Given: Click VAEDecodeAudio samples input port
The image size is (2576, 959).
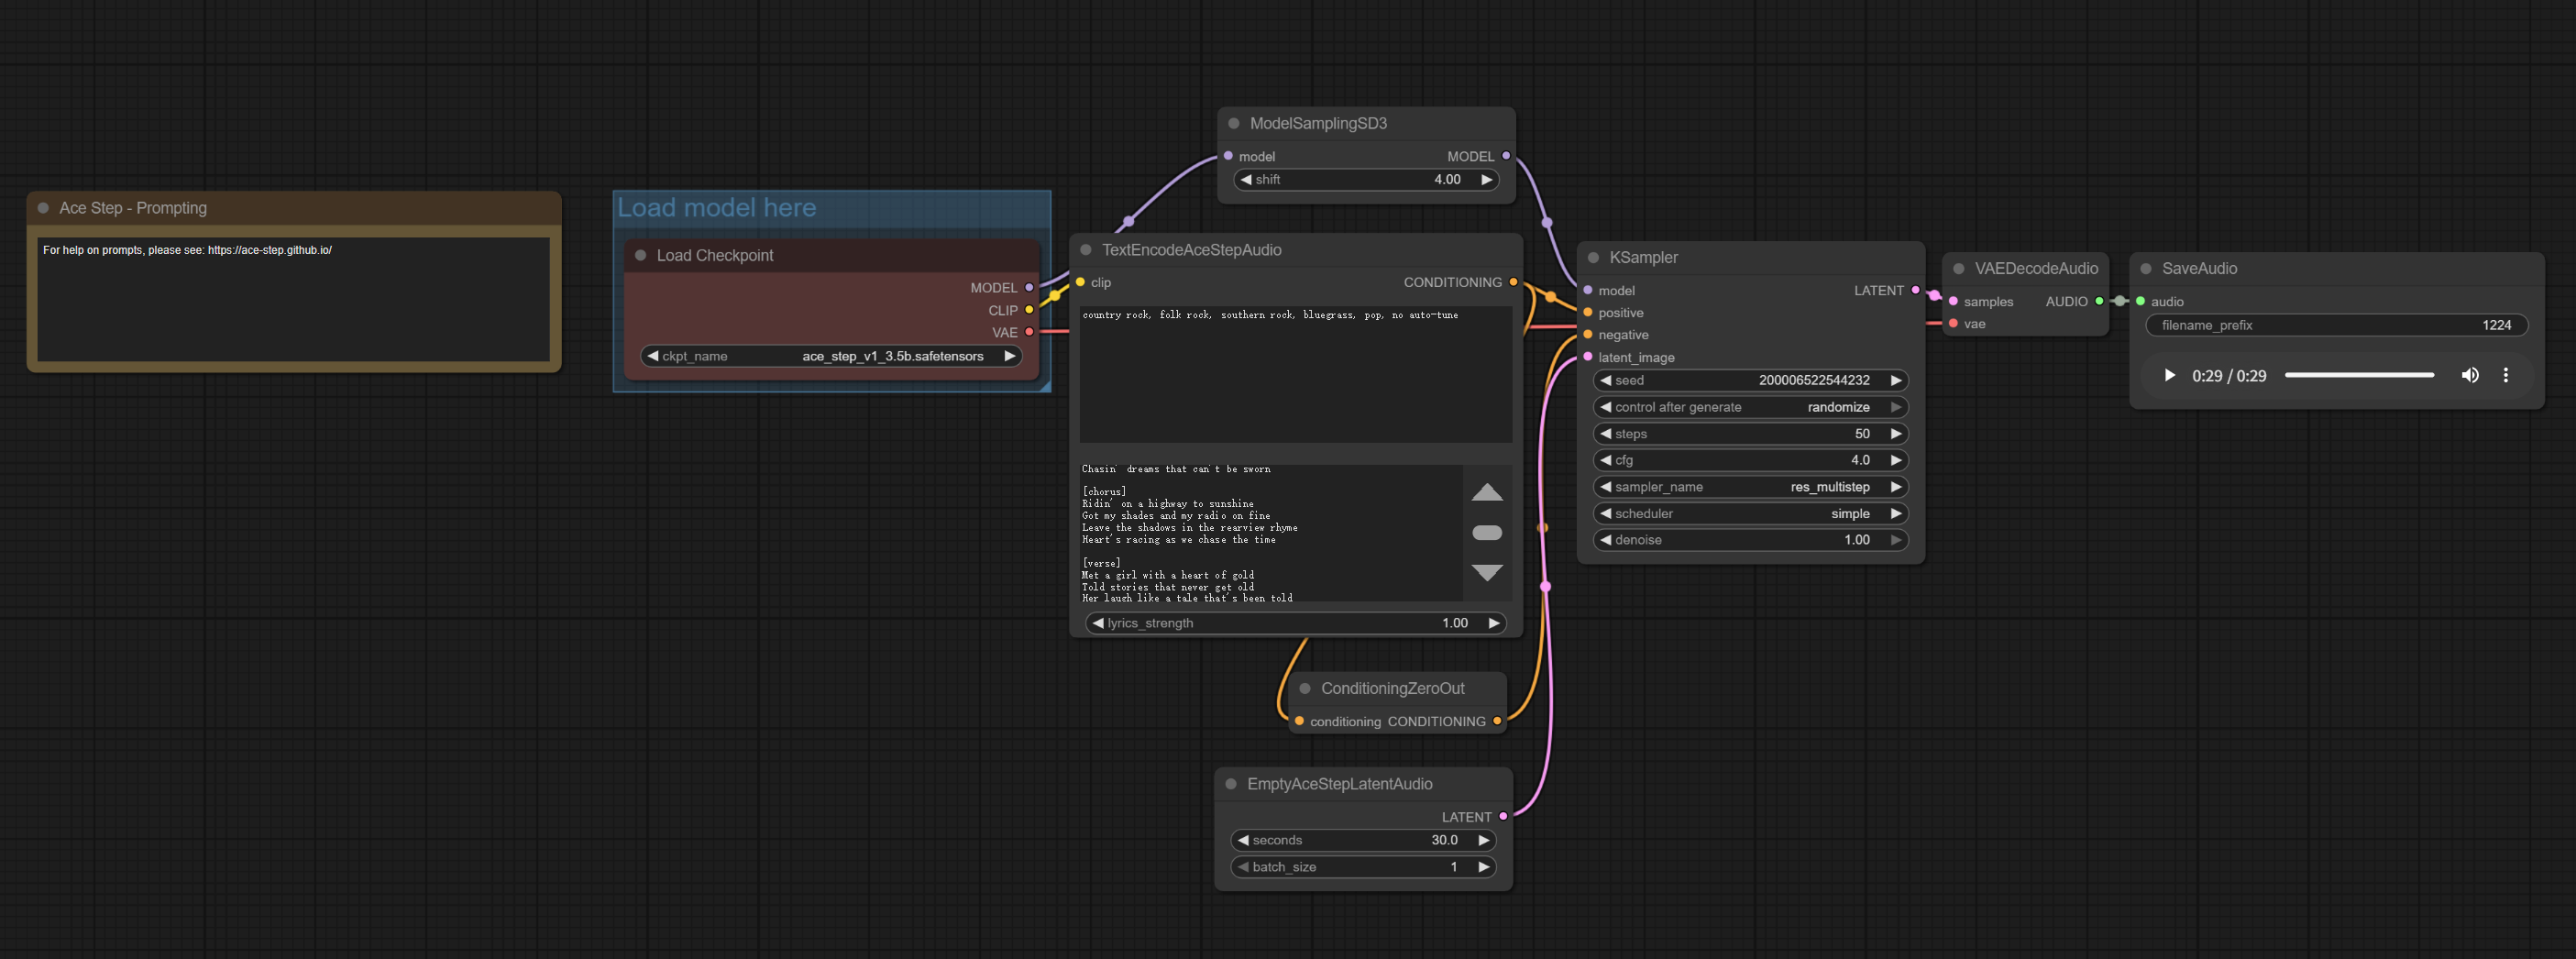Looking at the screenshot, I should (x=1953, y=301).
